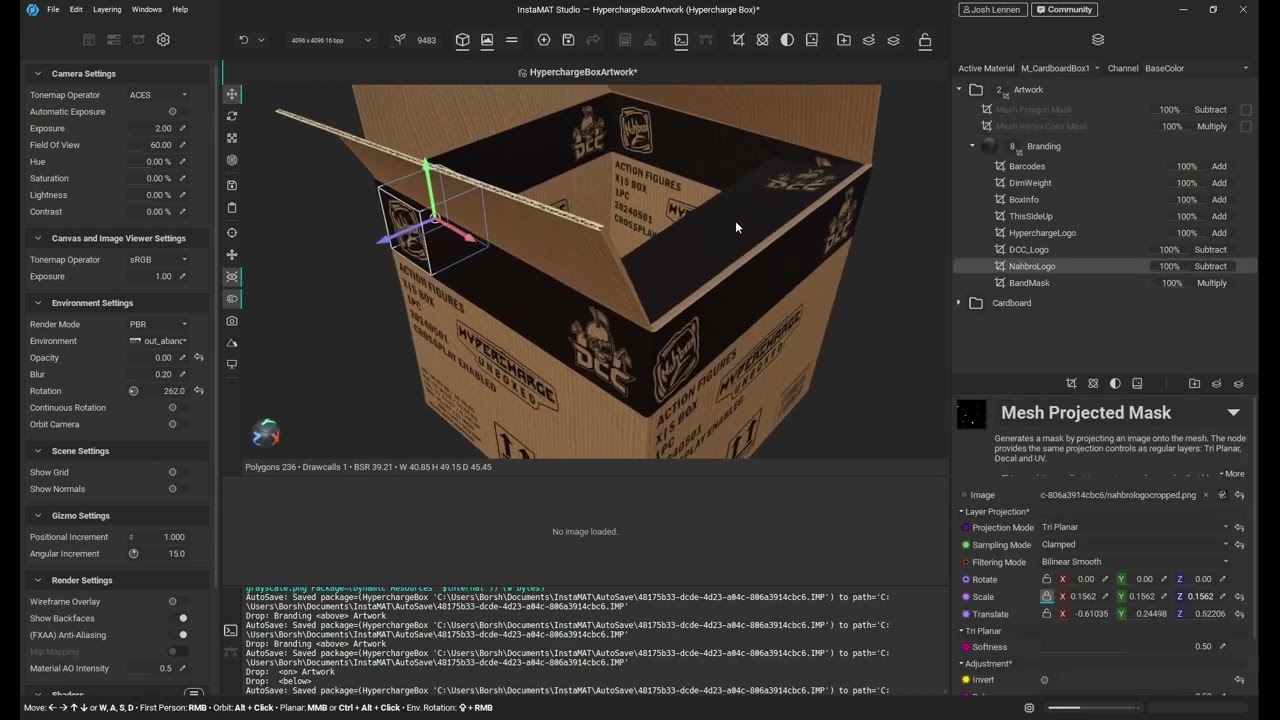This screenshot has width=1280, height=720.
Task: Expand the Cardboard folder layer
Action: pyautogui.click(x=959, y=303)
